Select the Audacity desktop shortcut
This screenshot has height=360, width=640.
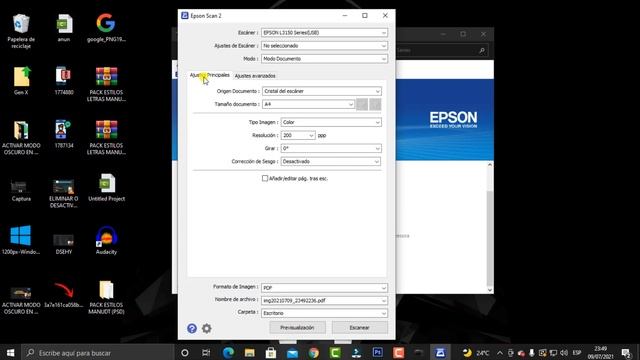click(x=106, y=240)
